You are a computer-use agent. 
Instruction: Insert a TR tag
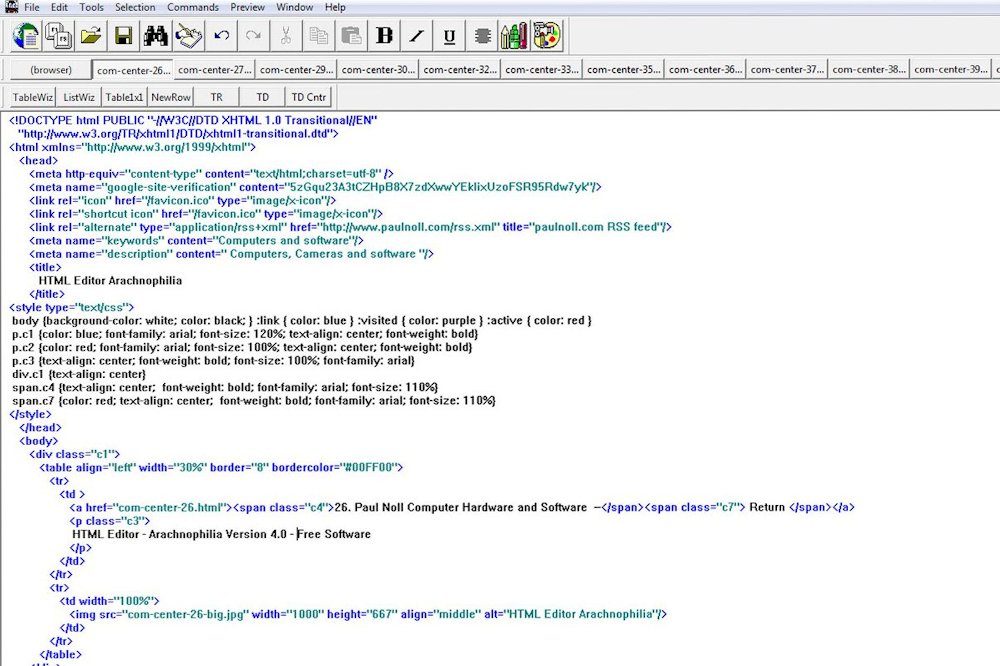point(217,97)
